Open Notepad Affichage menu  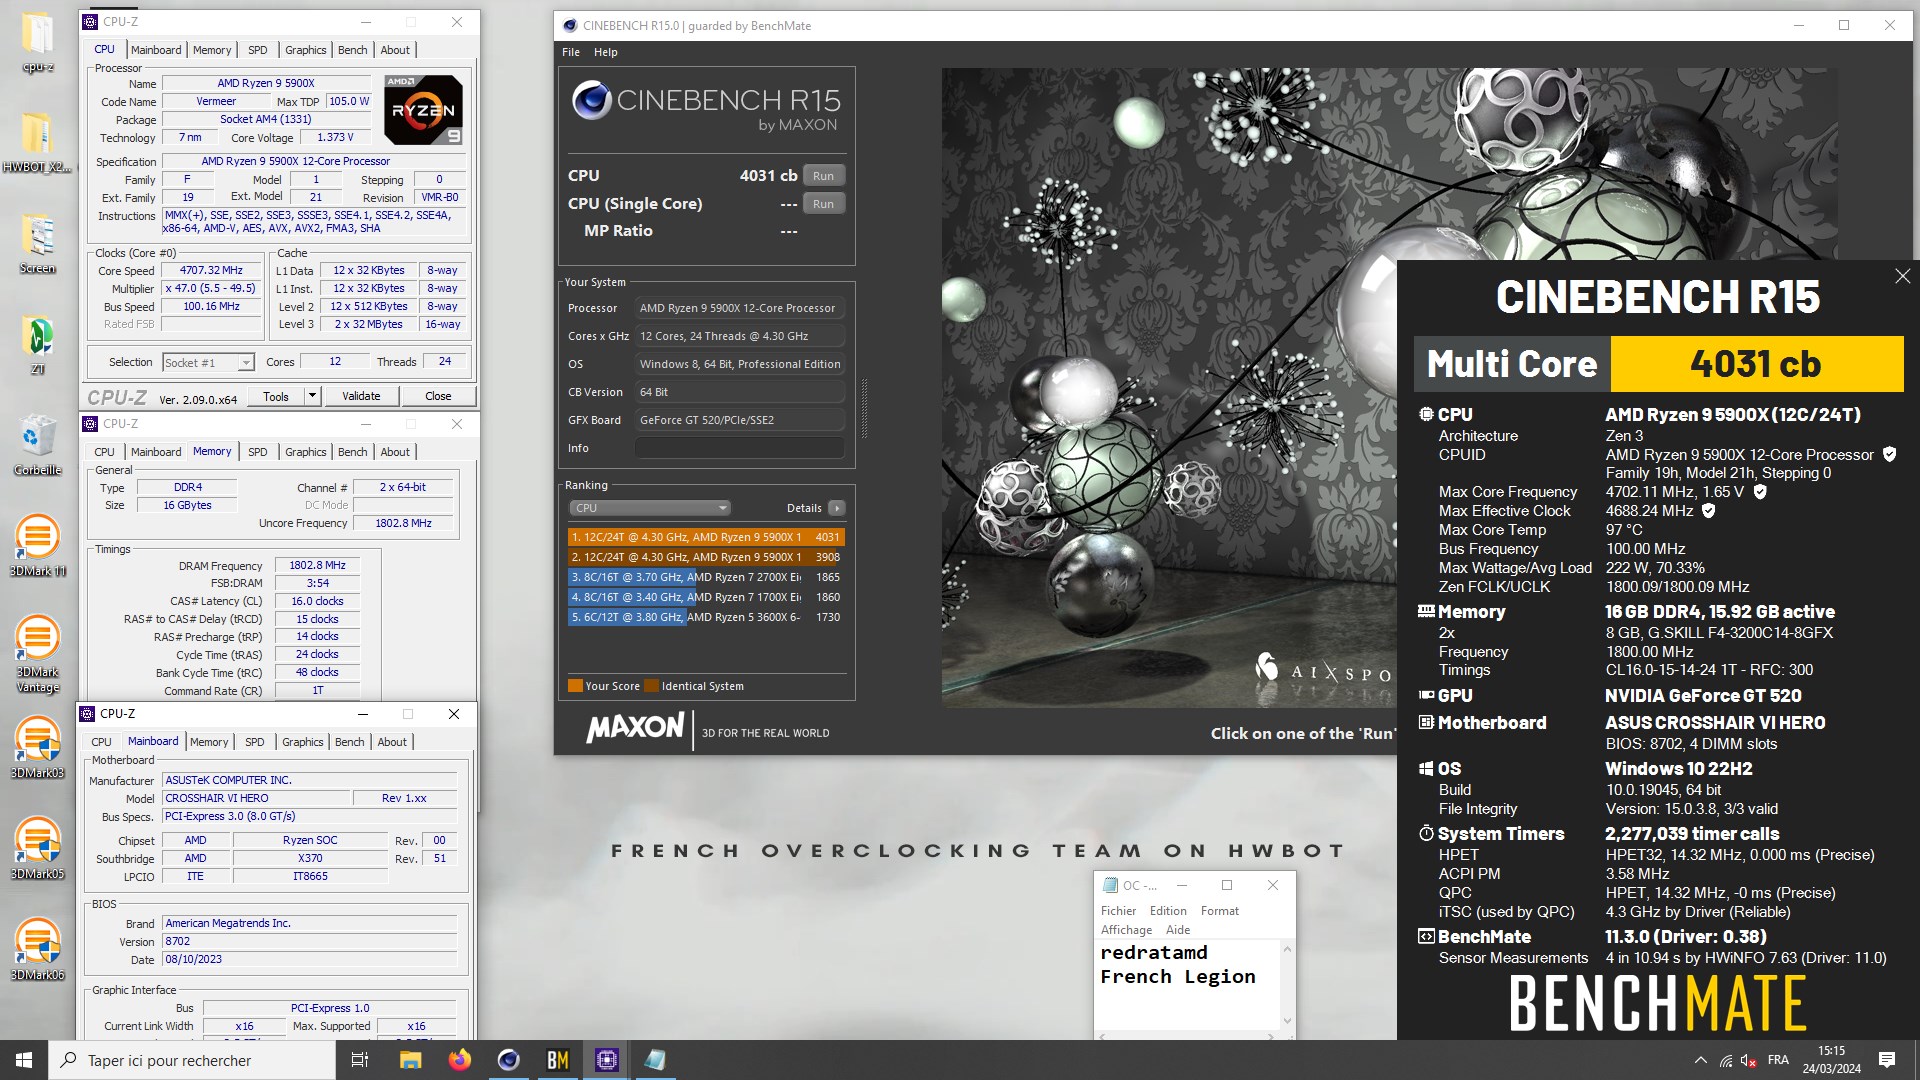pos(1126,930)
